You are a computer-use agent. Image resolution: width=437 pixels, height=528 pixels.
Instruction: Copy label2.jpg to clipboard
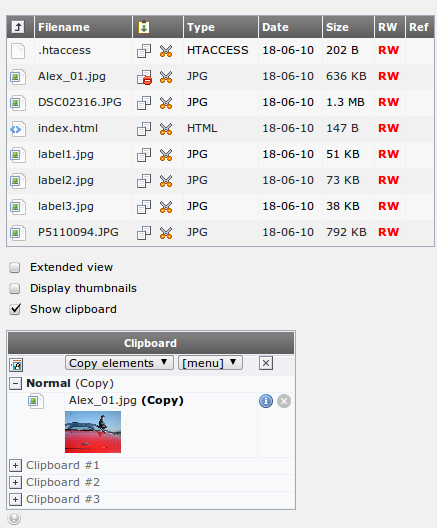point(144,181)
